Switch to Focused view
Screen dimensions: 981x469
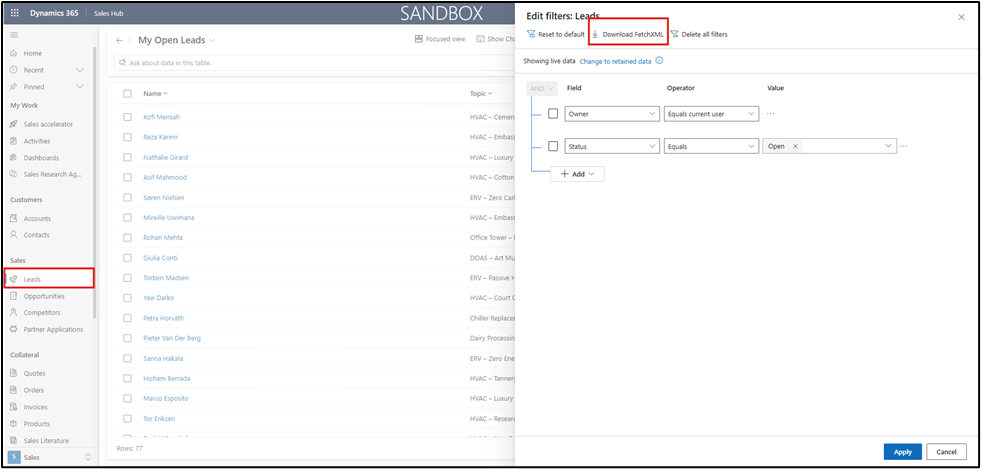point(440,39)
